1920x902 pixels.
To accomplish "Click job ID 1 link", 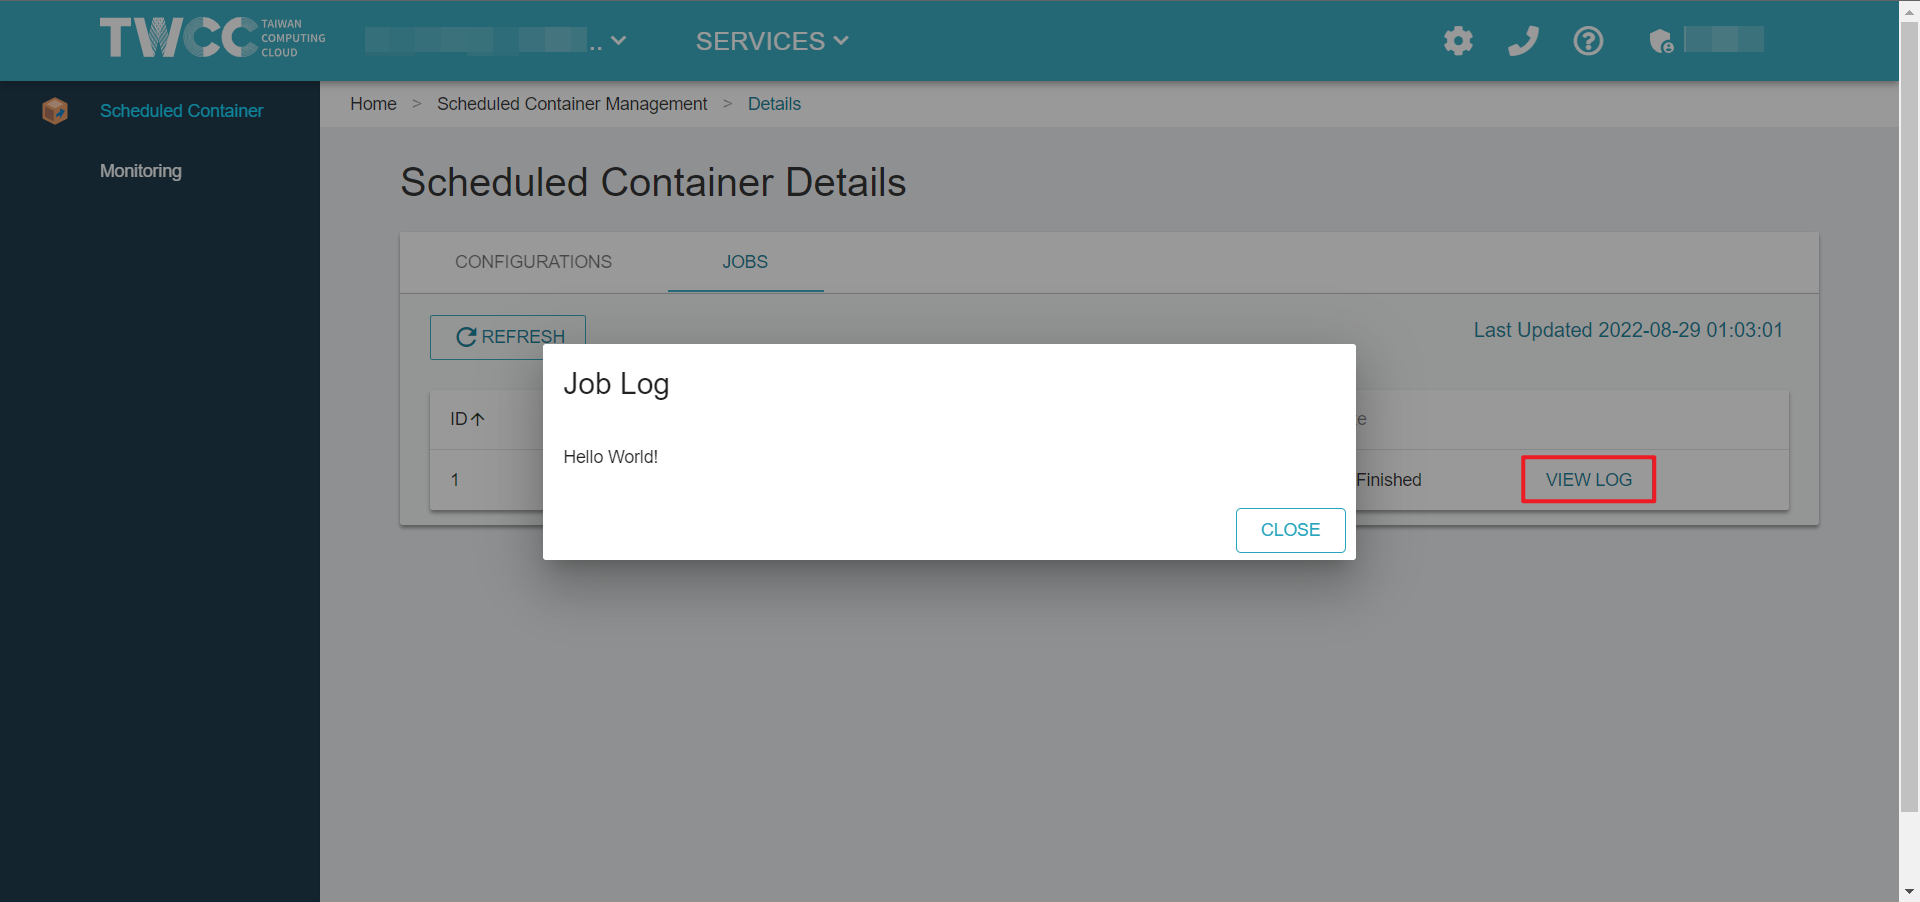I will tap(455, 480).
